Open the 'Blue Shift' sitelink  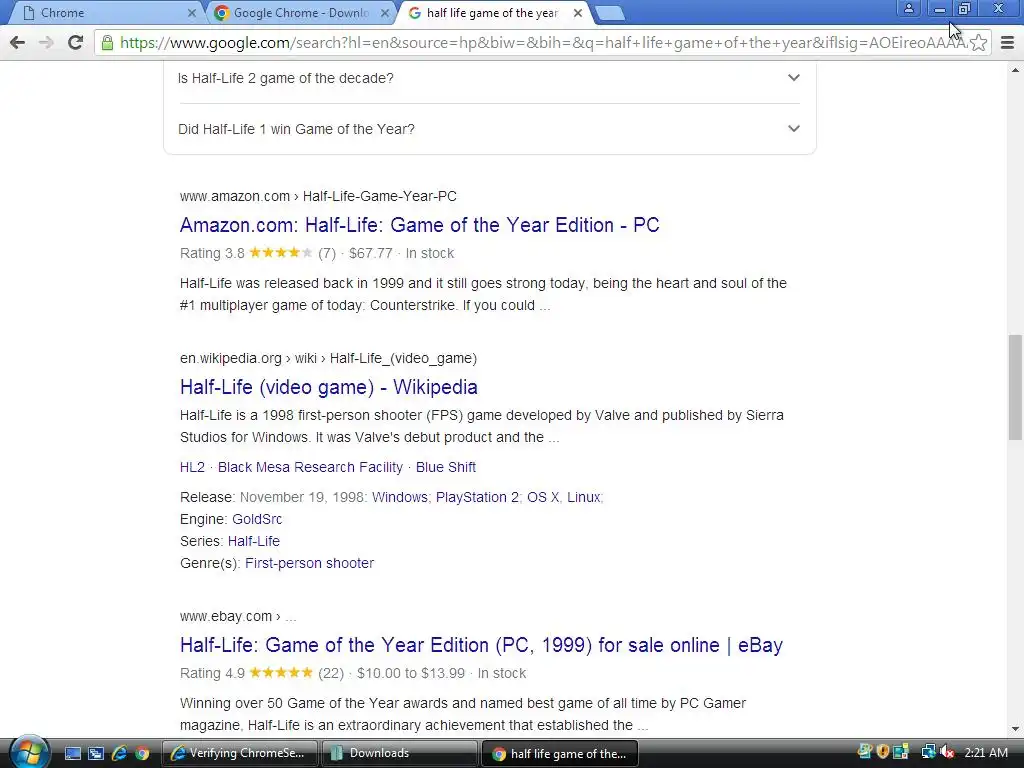(x=446, y=468)
